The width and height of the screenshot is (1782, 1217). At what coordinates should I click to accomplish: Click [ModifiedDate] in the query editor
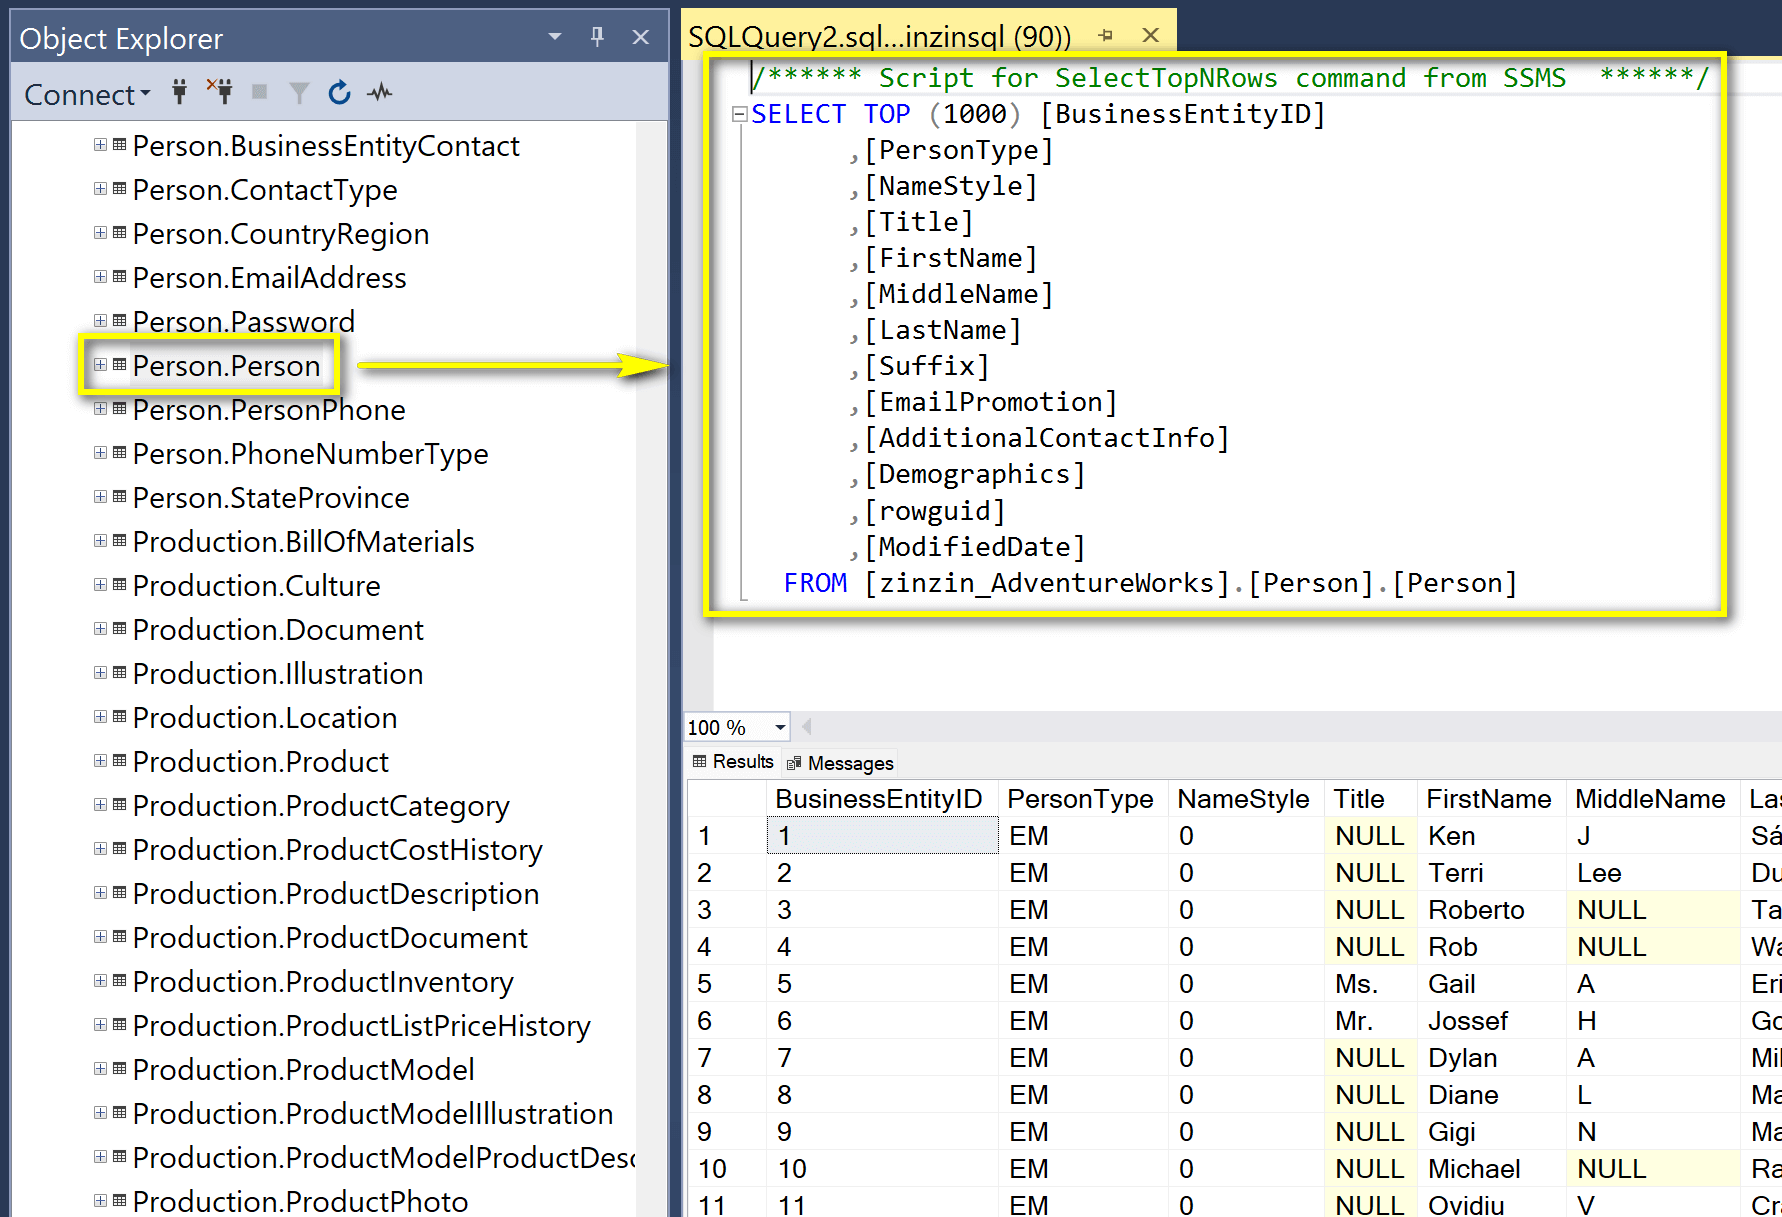coord(974,547)
